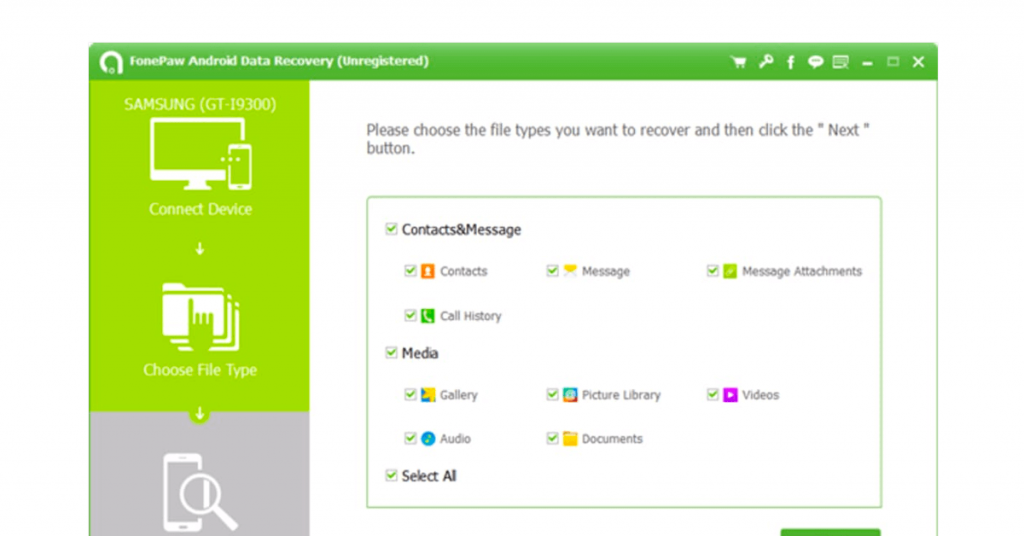The width and height of the screenshot is (1024, 536).
Task: Click the Documents label text
Action: pyautogui.click(x=612, y=439)
